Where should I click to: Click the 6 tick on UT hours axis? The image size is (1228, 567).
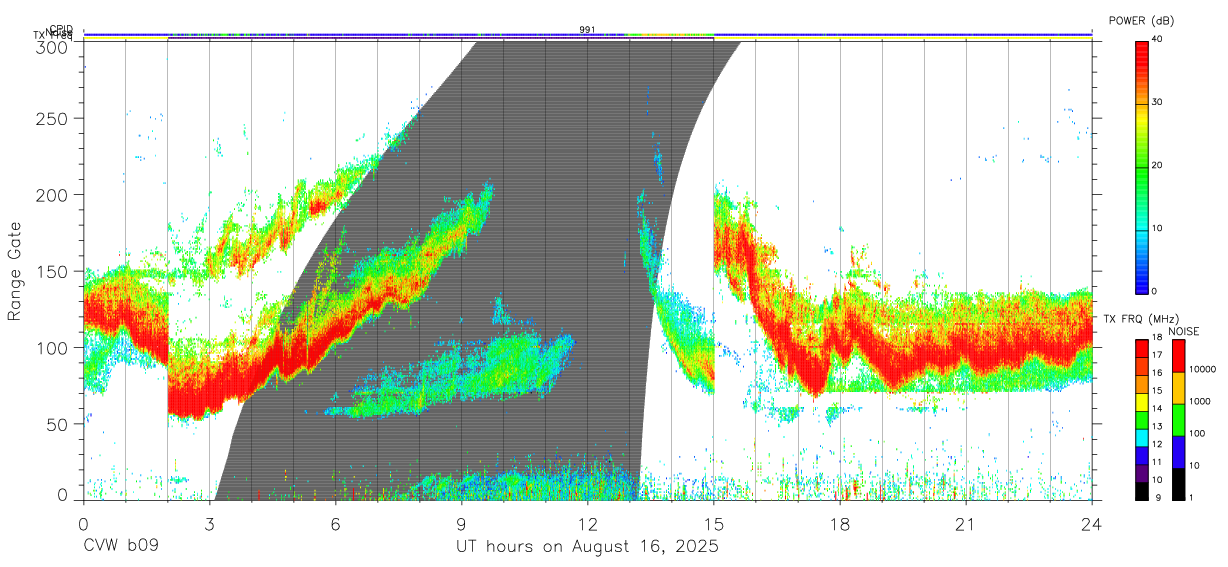[335, 524]
